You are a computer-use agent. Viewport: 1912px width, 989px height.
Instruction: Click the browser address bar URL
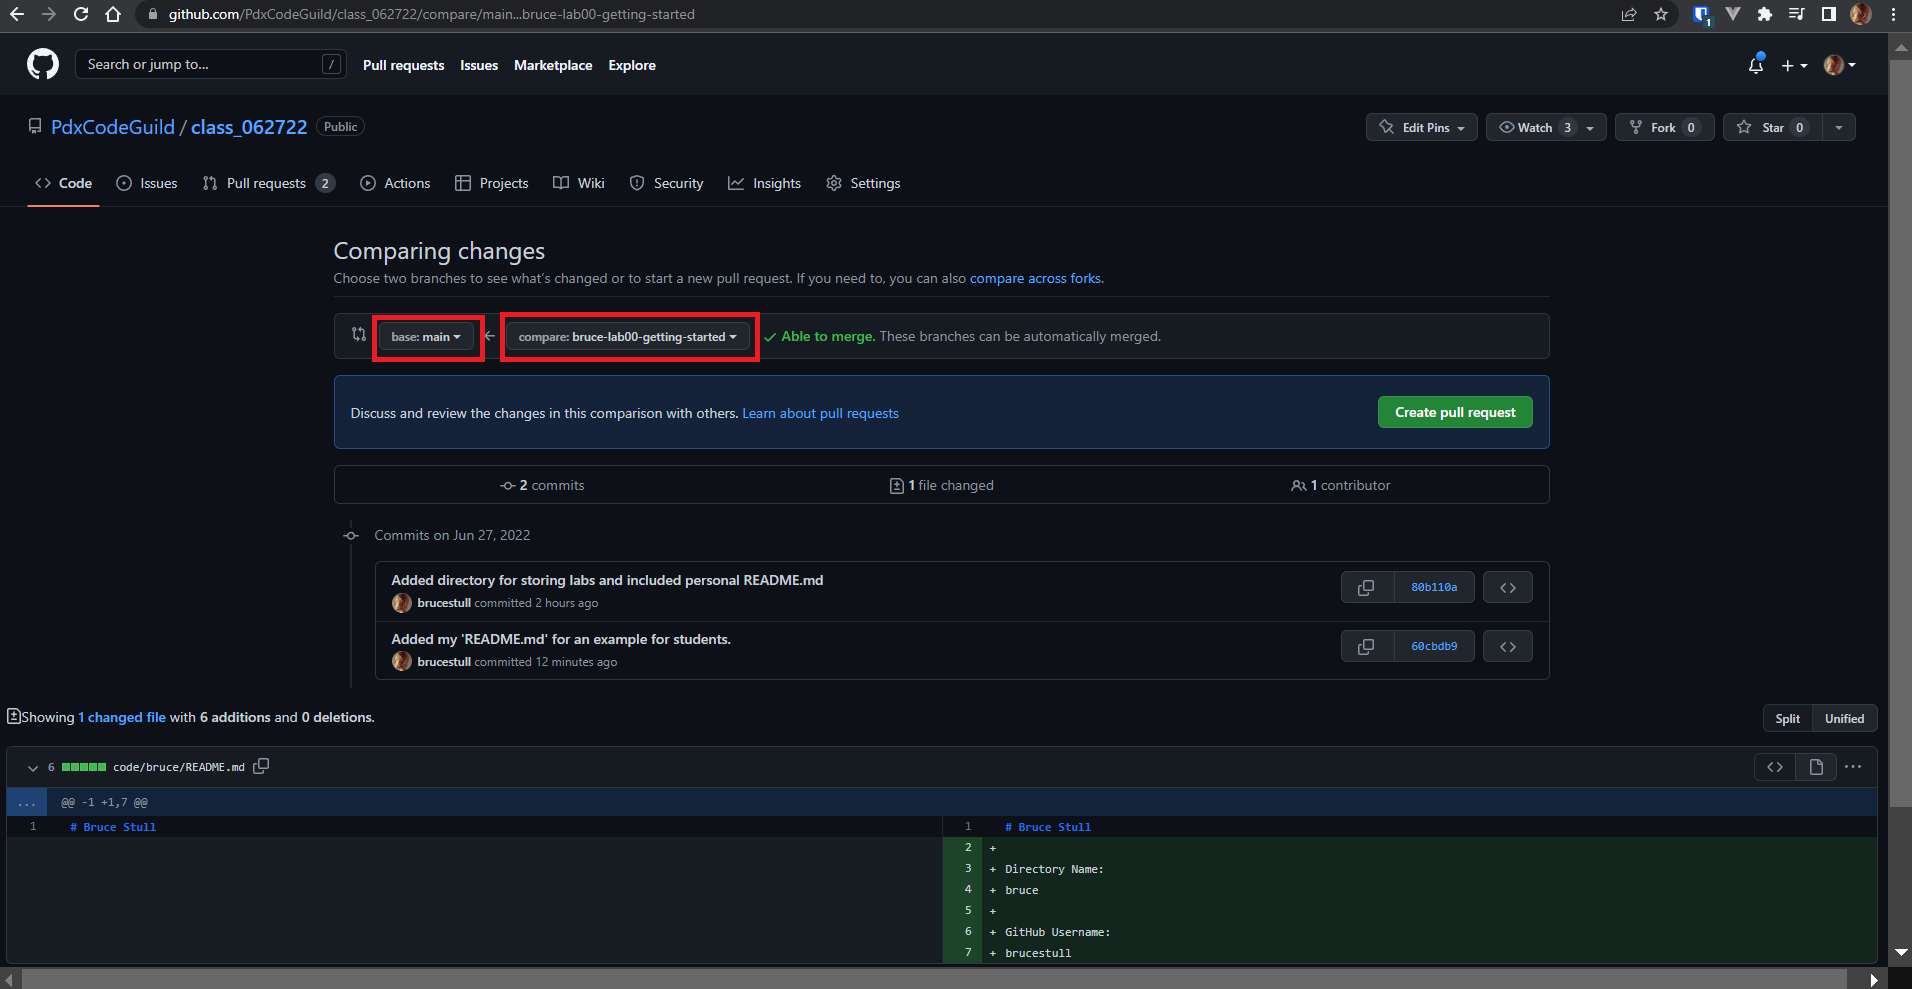pos(431,14)
